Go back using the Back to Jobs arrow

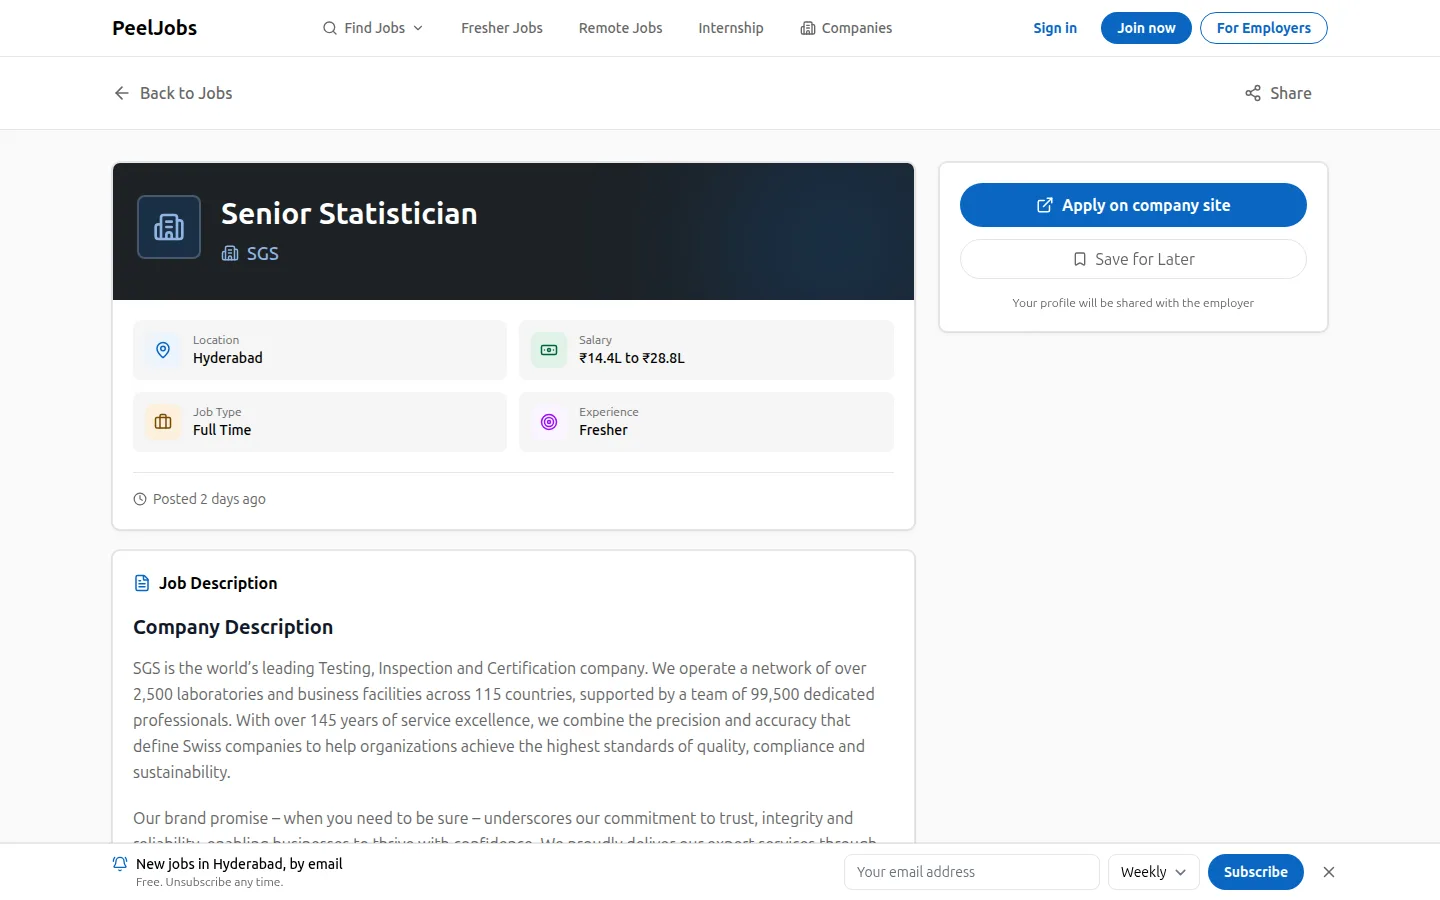[173, 93]
